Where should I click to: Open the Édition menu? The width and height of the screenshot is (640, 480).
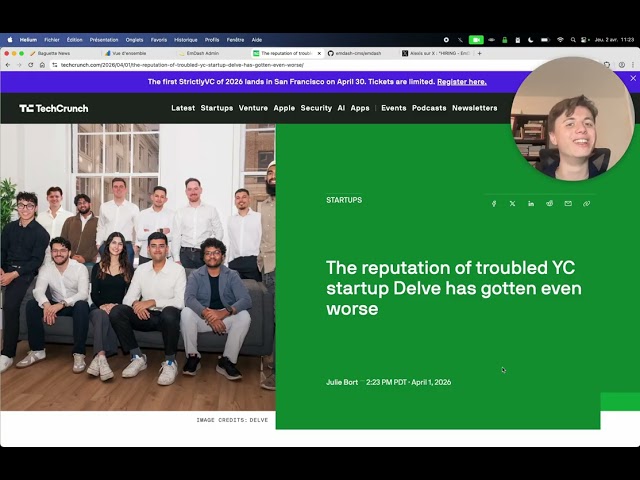pyautogui.click(x=75, y=40)
